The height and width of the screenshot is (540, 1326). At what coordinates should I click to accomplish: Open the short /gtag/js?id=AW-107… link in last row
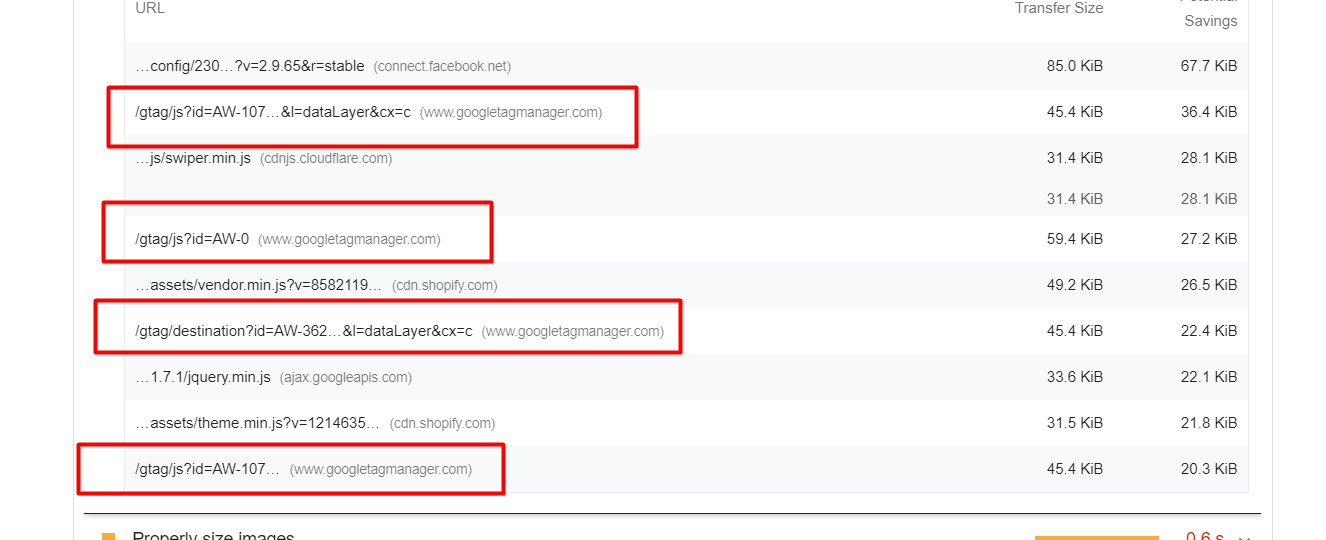tap(208, 469)
